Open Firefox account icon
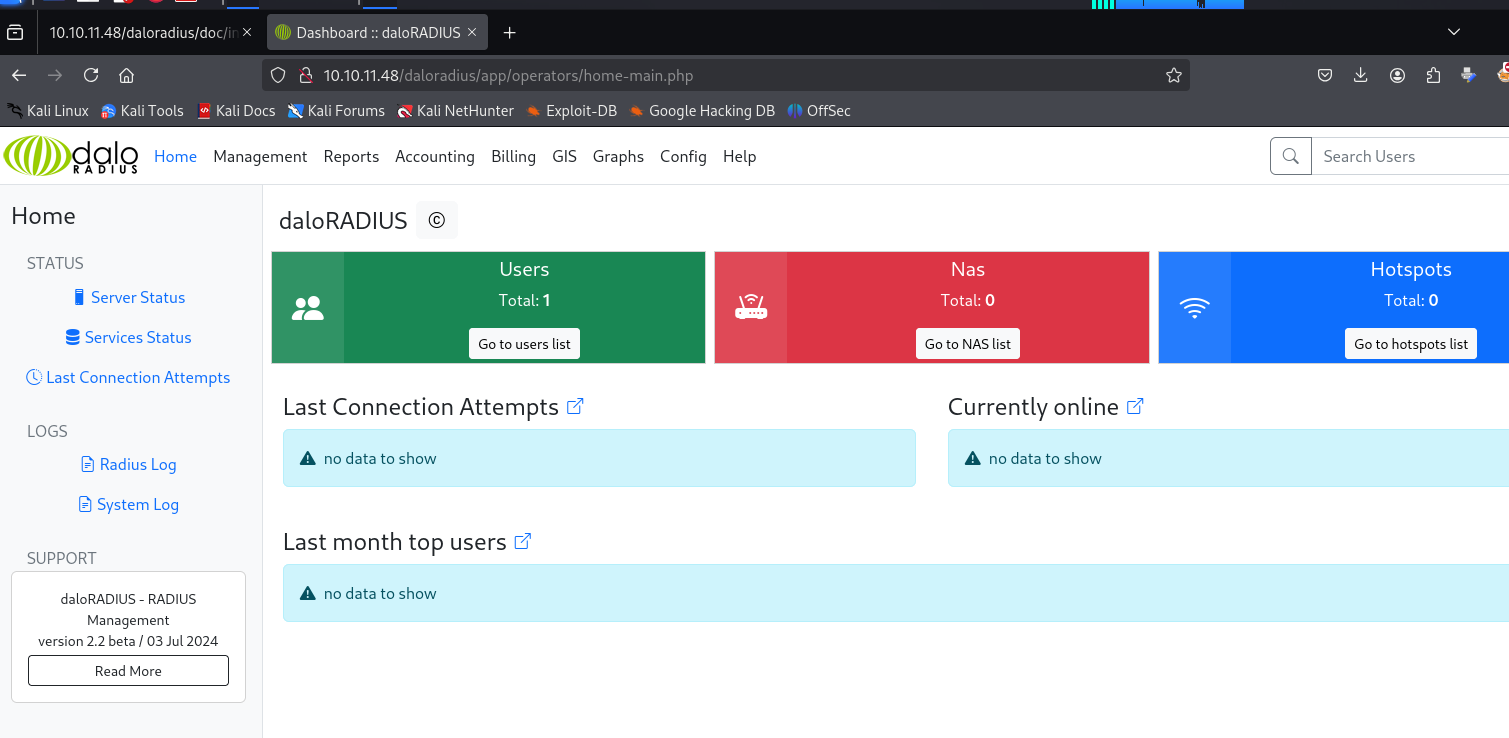This screenshot has width=1509, height=738. pyautogui.click(x=1397, y=75)
